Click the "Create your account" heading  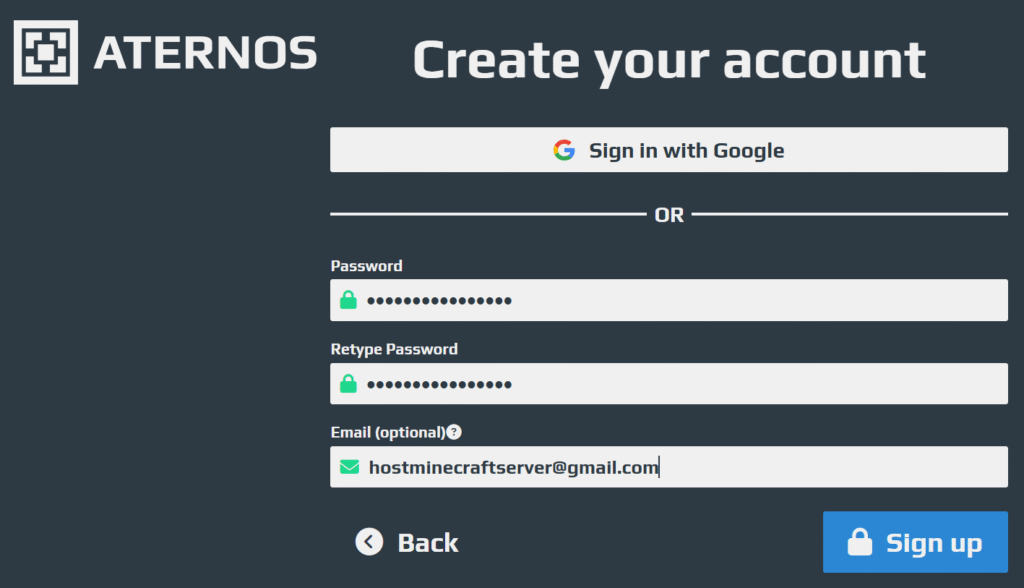click(x=669, y=60)
